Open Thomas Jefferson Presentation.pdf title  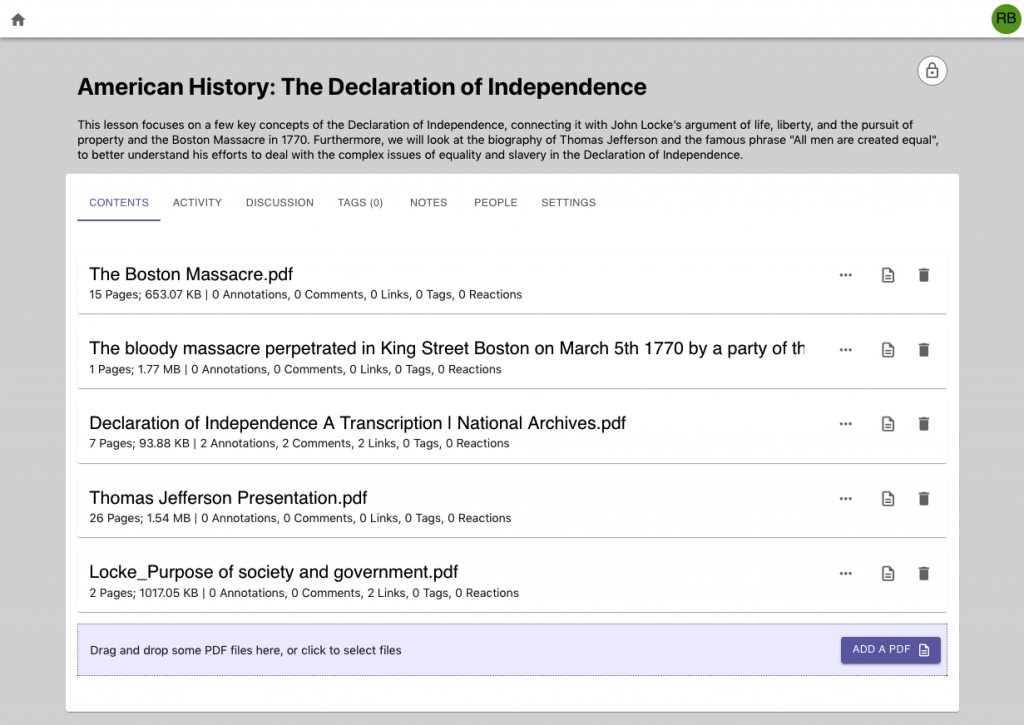point(228,498)
